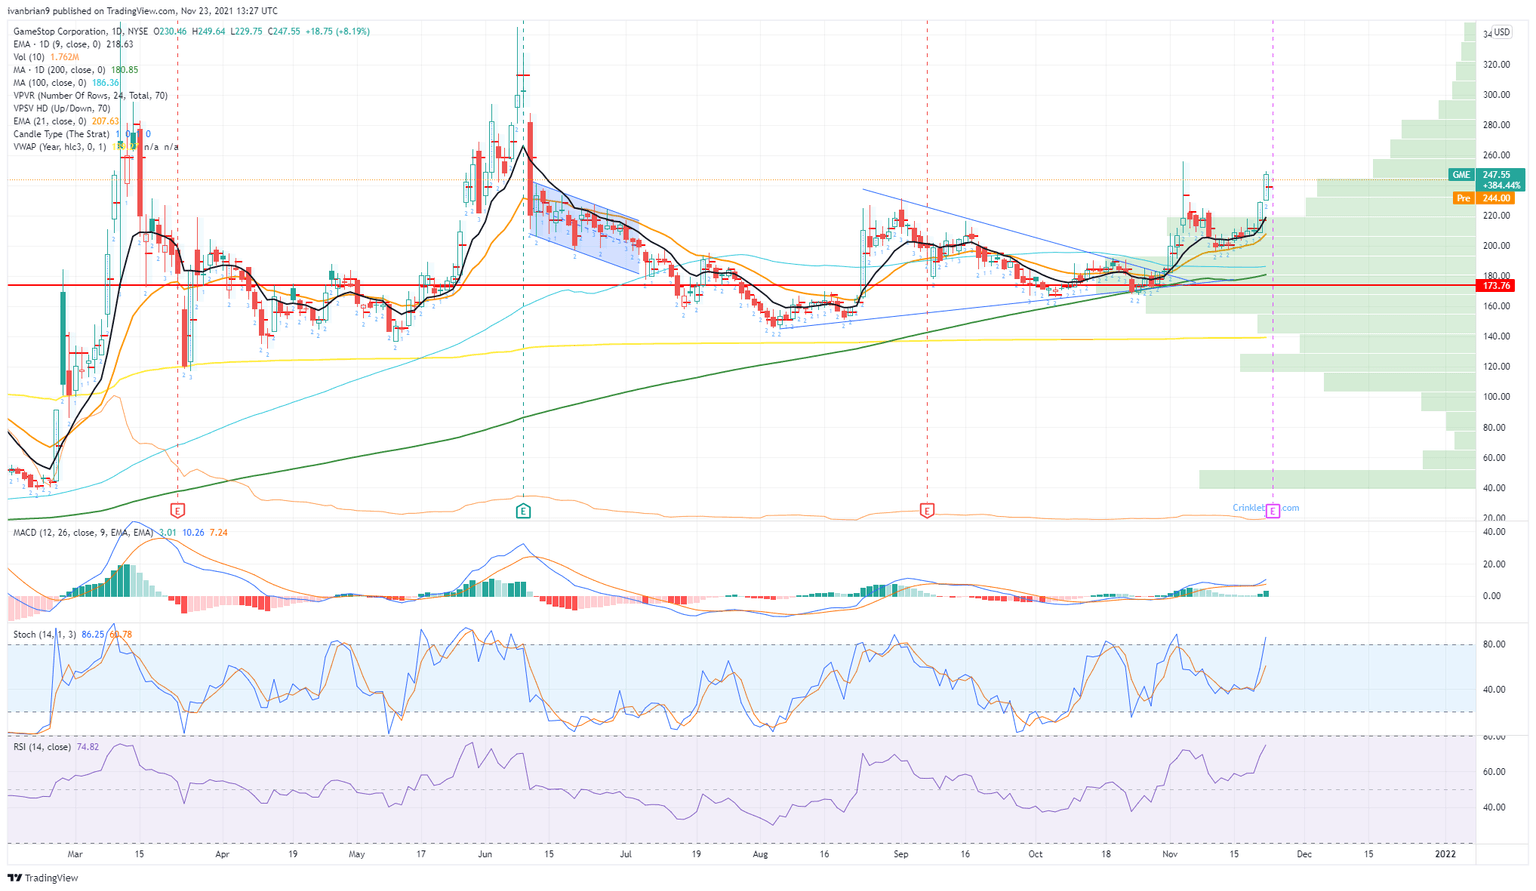Click the GME ticker price tag
1536x891 pixels.
pos(1462,175)
